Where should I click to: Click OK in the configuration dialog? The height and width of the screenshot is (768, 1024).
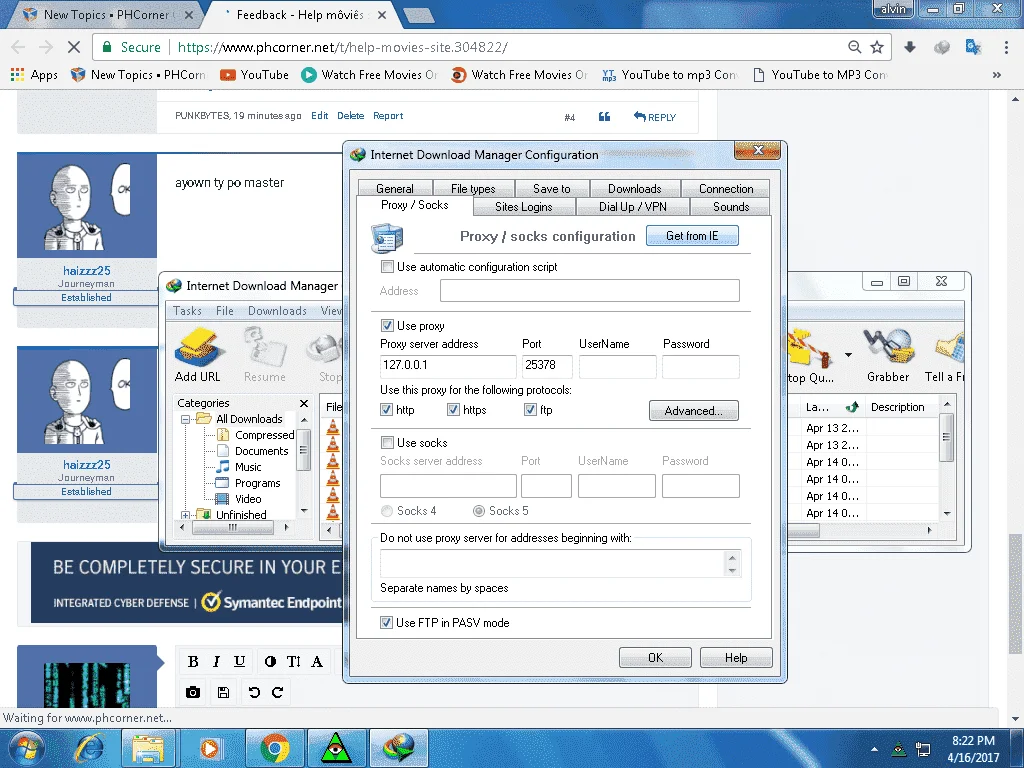(x=655, y=658)
